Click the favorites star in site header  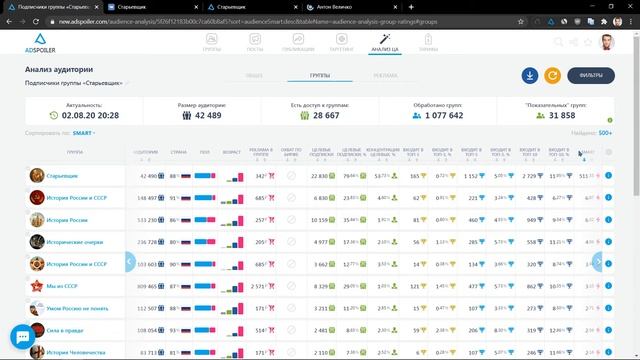pyautogui.click(x=588, y=42)
